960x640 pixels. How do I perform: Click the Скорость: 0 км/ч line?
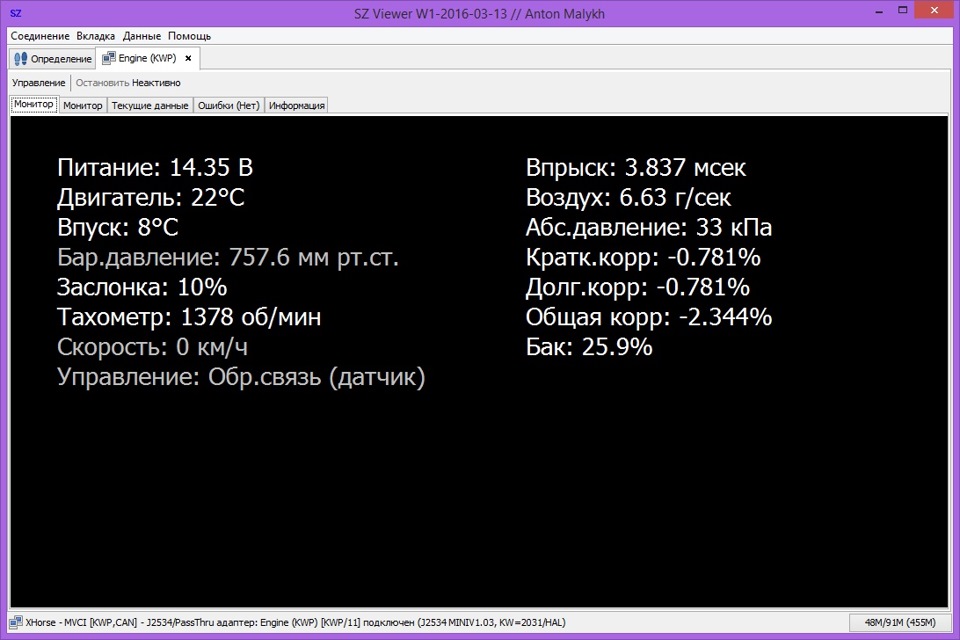click(x=152, y=347)
